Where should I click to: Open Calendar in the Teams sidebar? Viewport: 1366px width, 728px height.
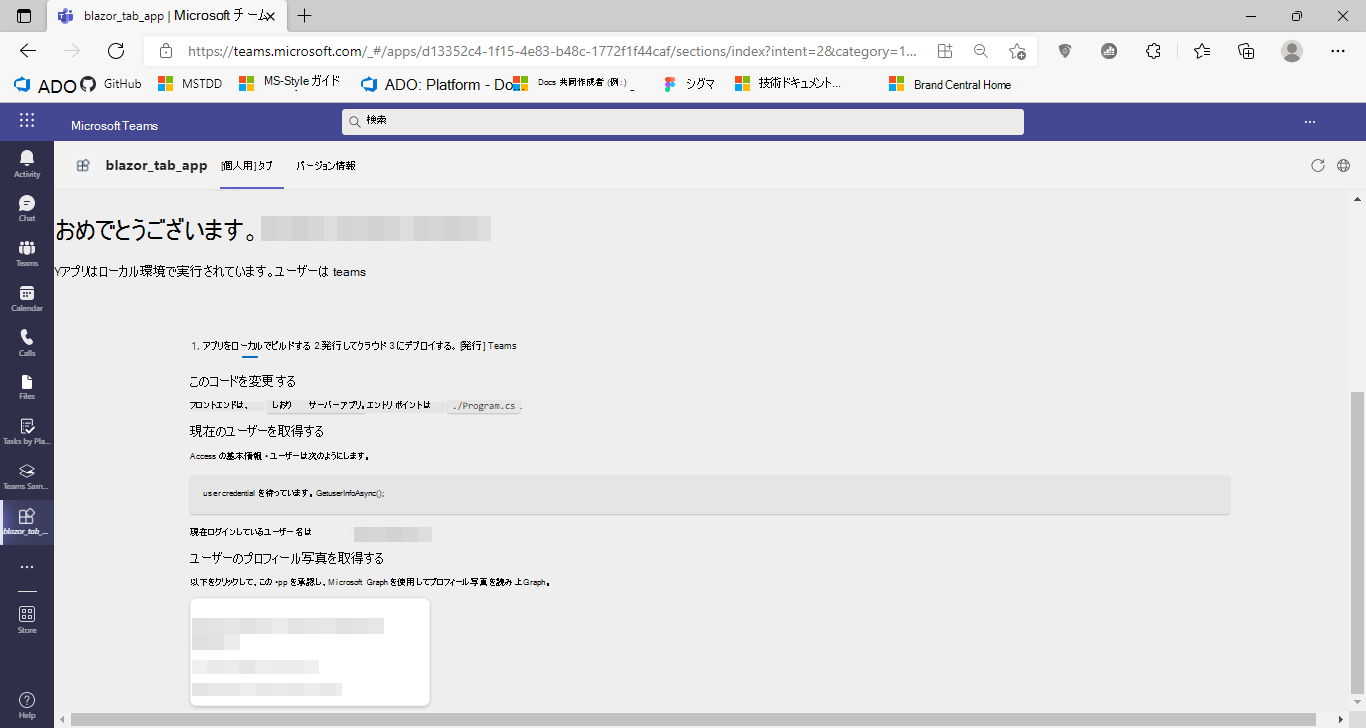(27, 298)
